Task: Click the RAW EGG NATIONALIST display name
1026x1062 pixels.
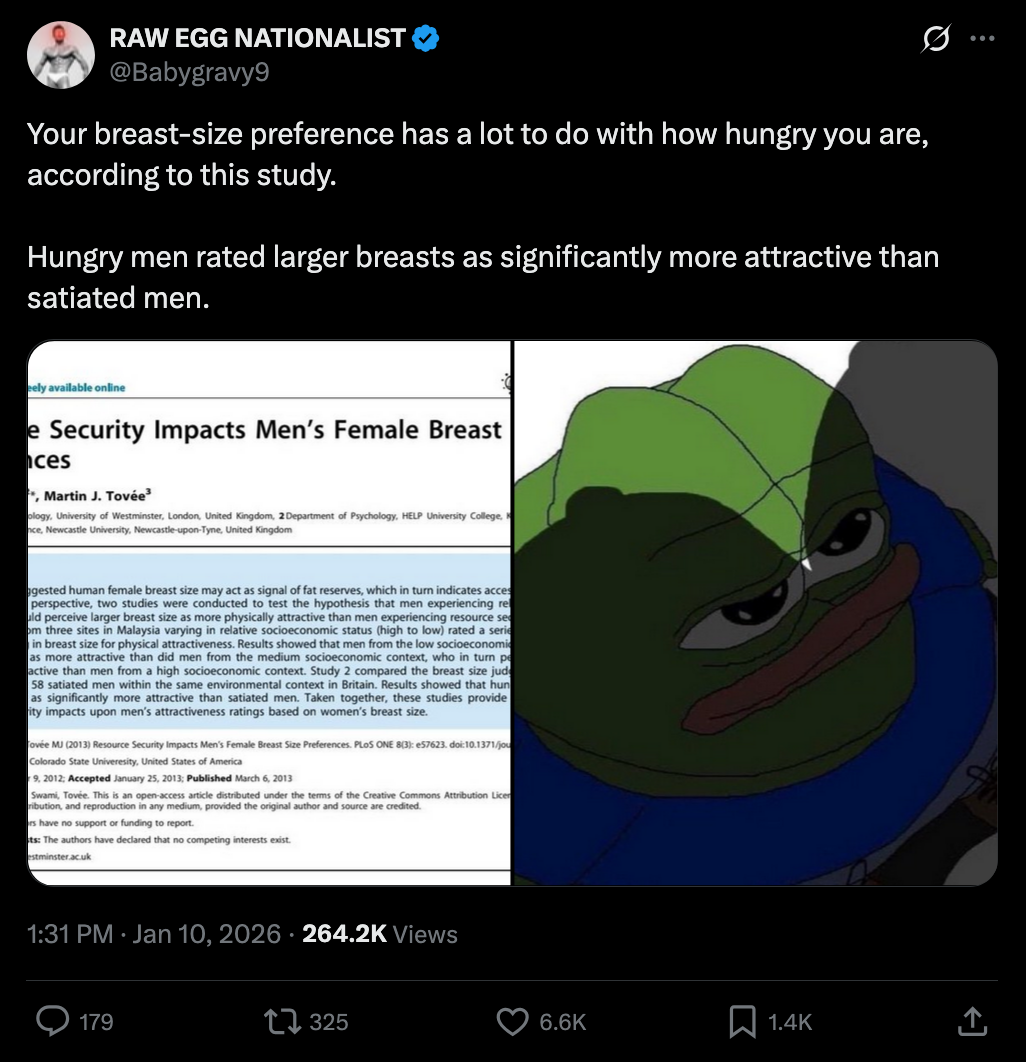Action: tap(257, 39)
